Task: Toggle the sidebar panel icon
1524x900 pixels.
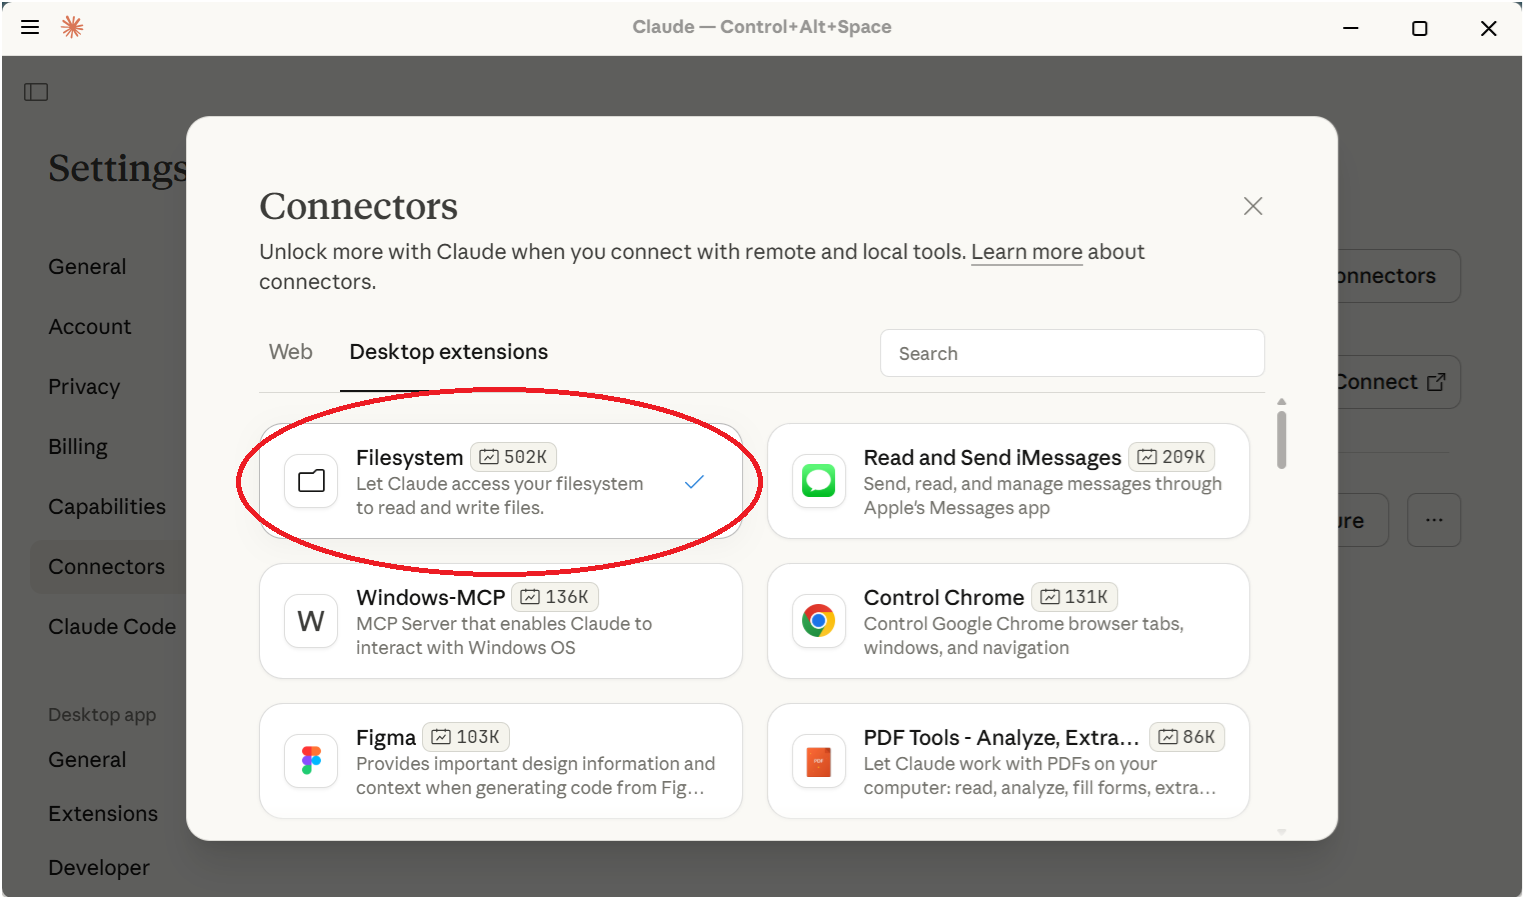Action: coord(36,92)
